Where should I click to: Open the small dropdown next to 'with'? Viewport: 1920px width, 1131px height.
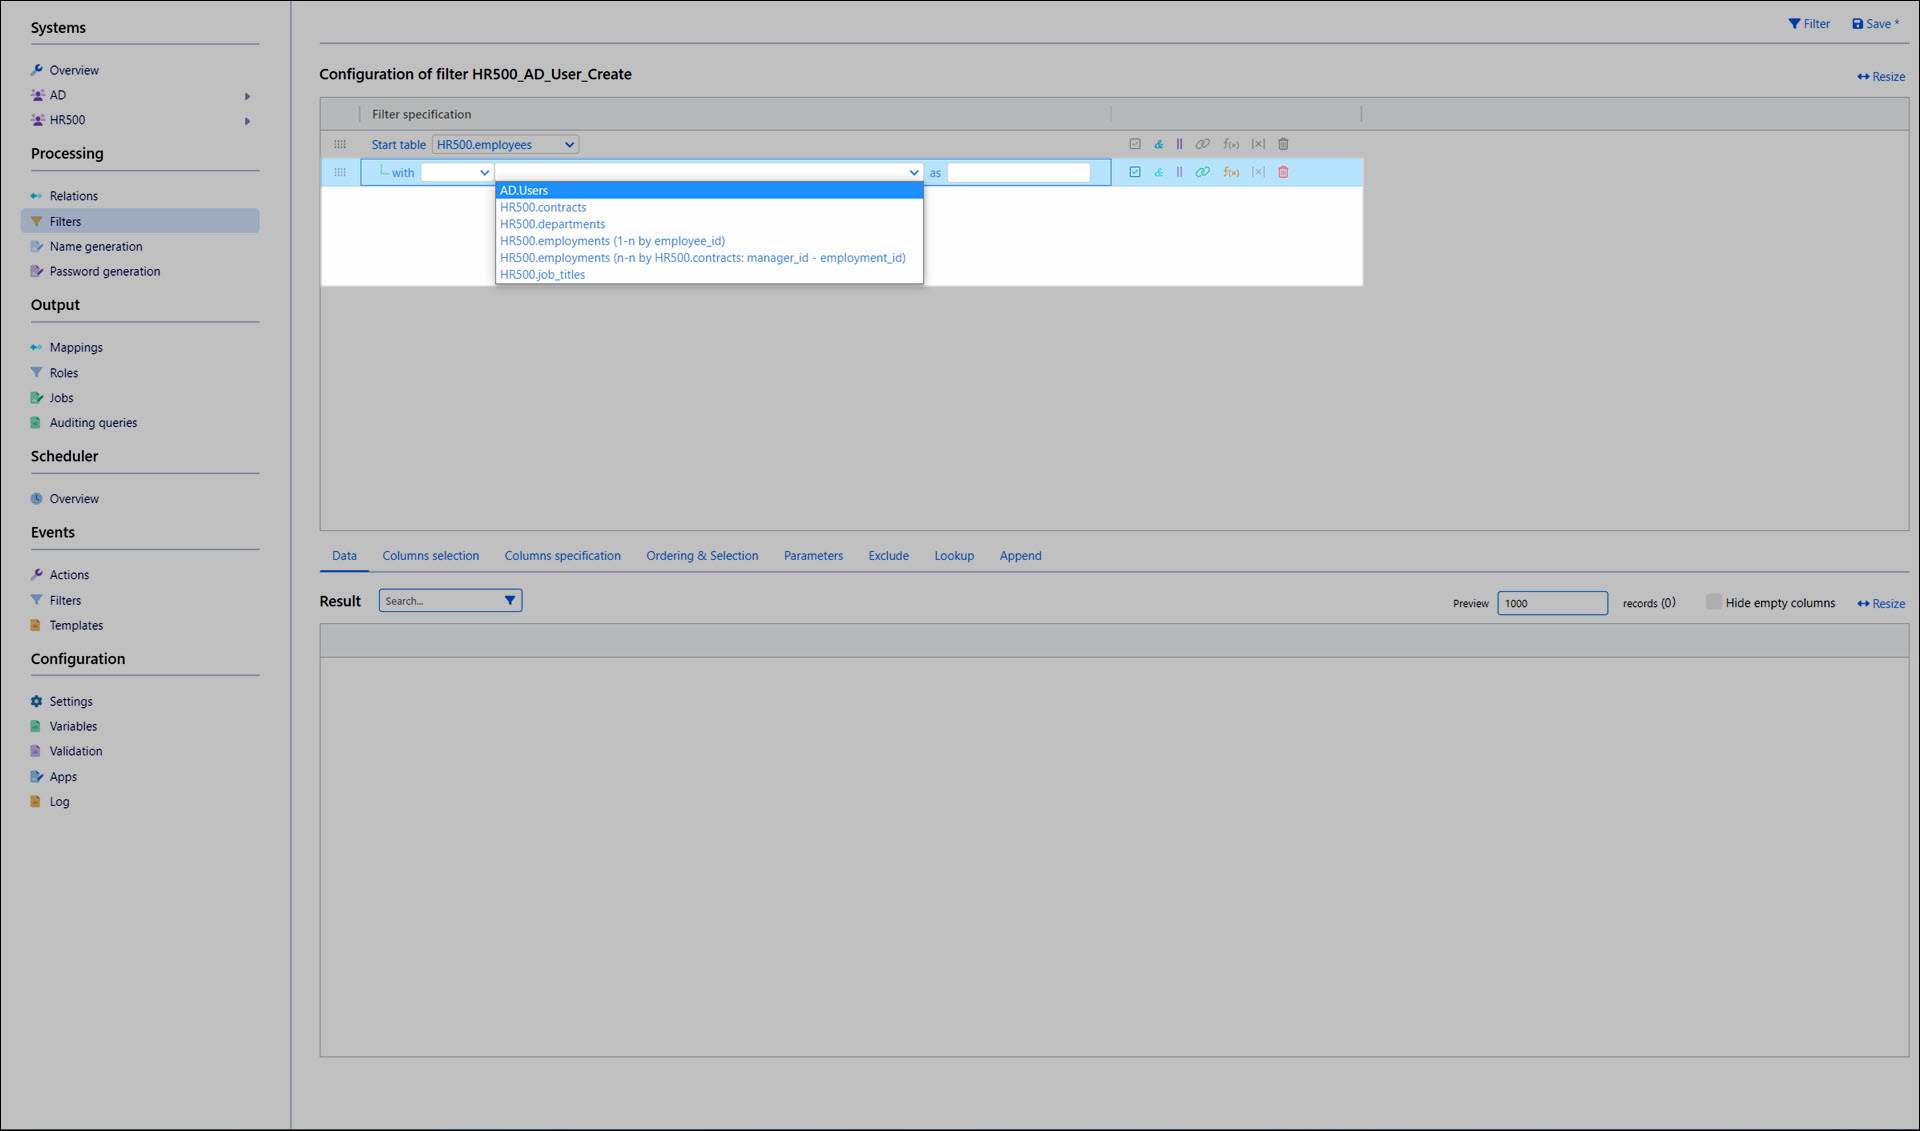click(457, 173)
